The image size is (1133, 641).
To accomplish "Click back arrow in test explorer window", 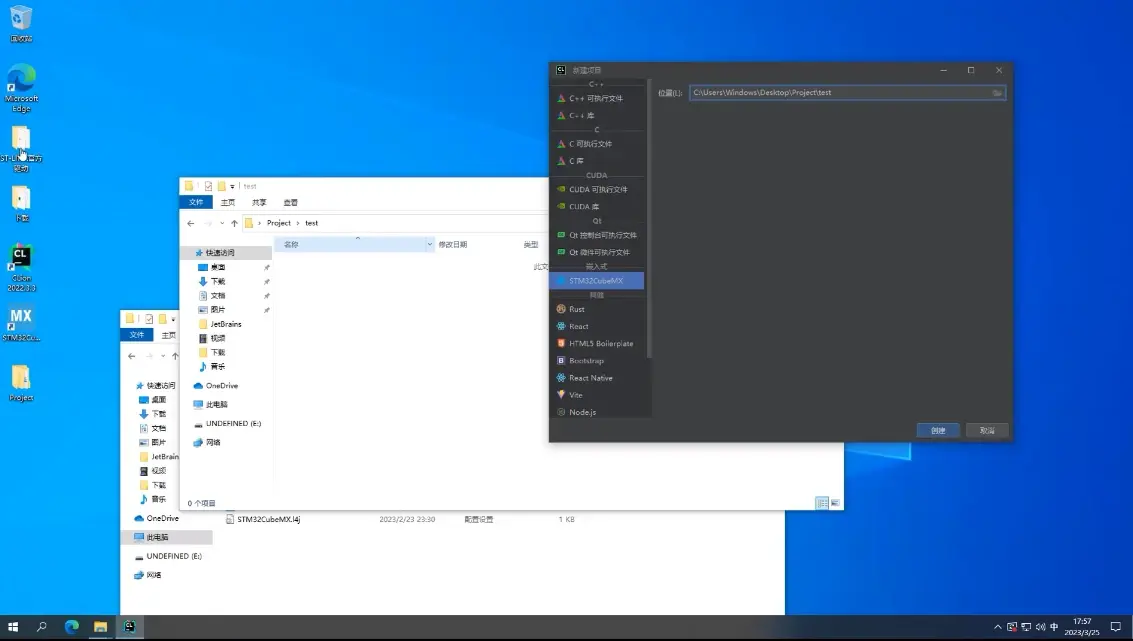I will point(191,223).
